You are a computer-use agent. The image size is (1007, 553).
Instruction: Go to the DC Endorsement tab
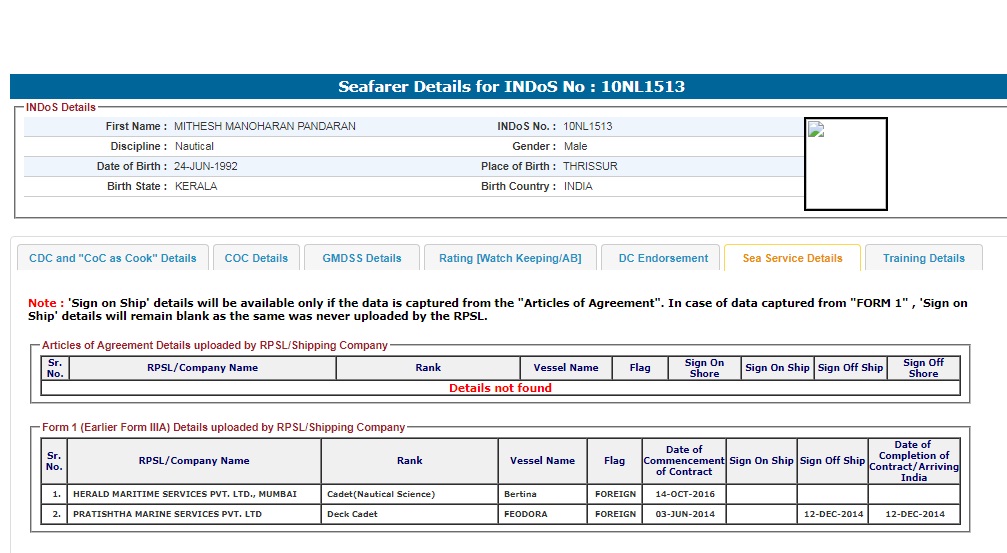click(x=663, y=258)
